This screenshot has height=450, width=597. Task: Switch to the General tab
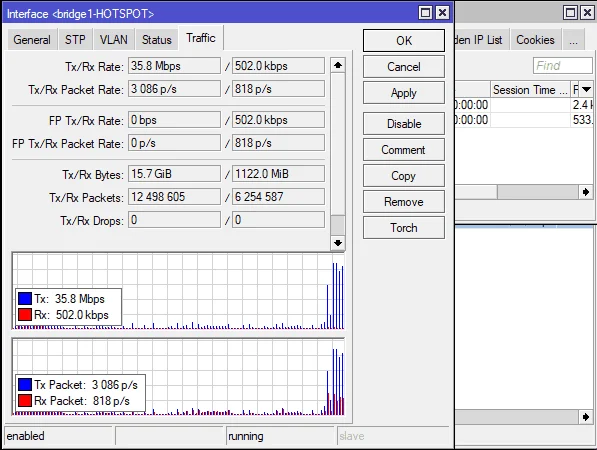pos(32,40)
